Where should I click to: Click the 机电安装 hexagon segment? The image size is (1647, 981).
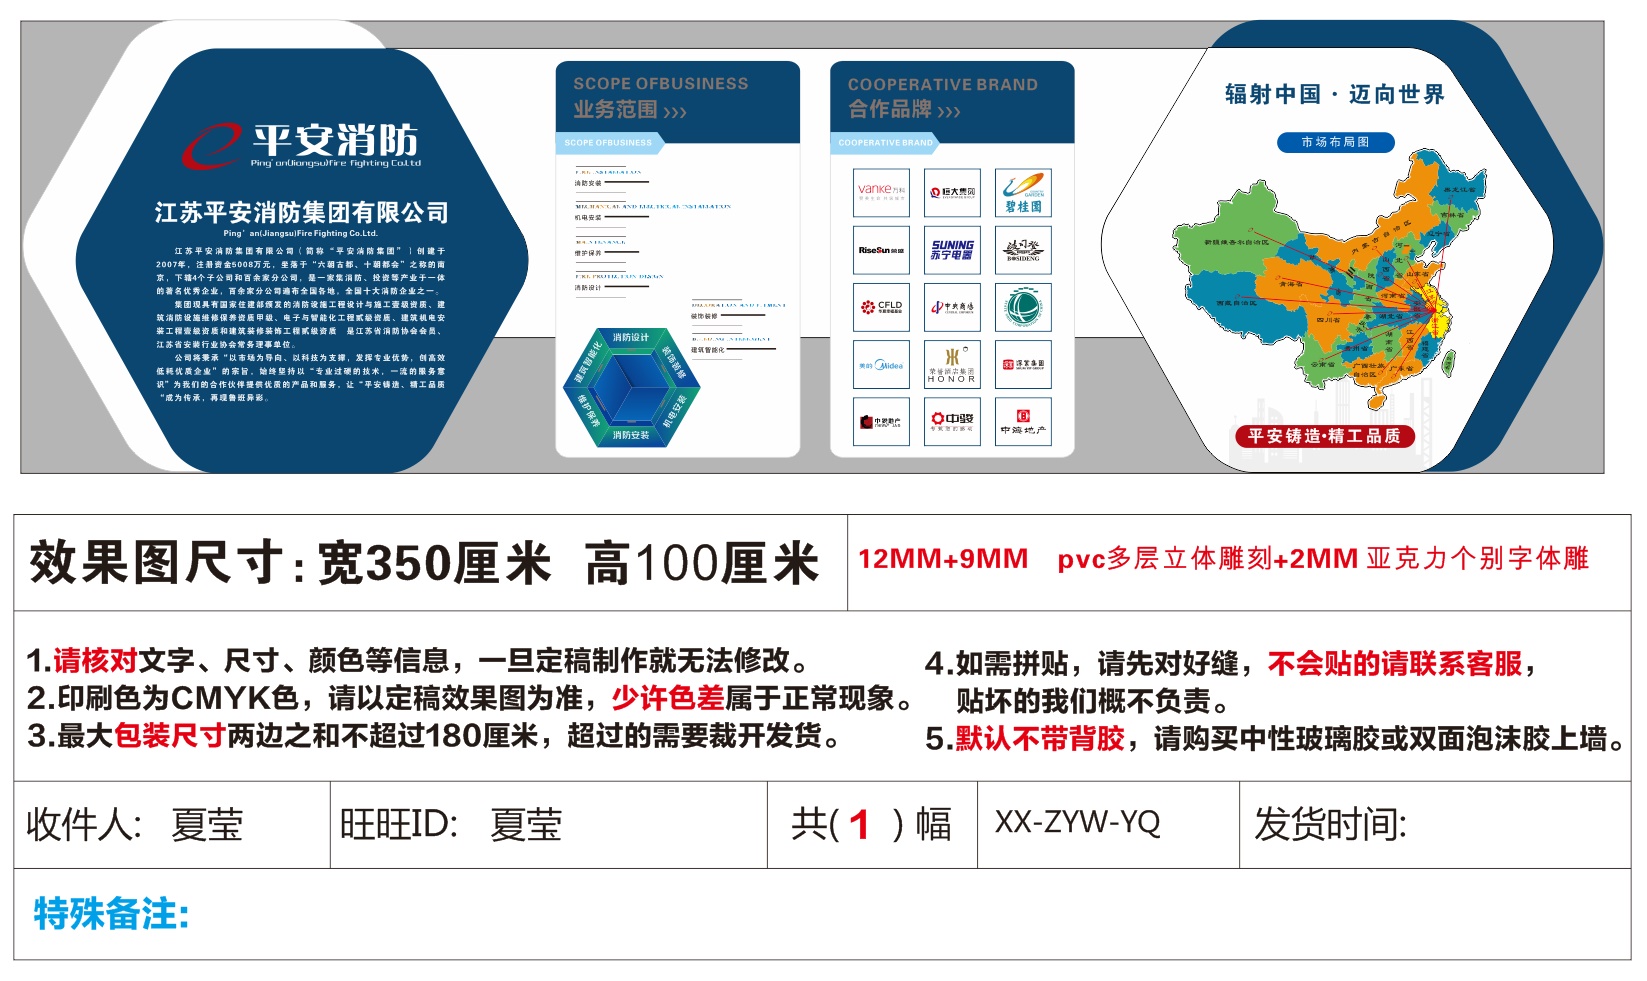(675, 411)
